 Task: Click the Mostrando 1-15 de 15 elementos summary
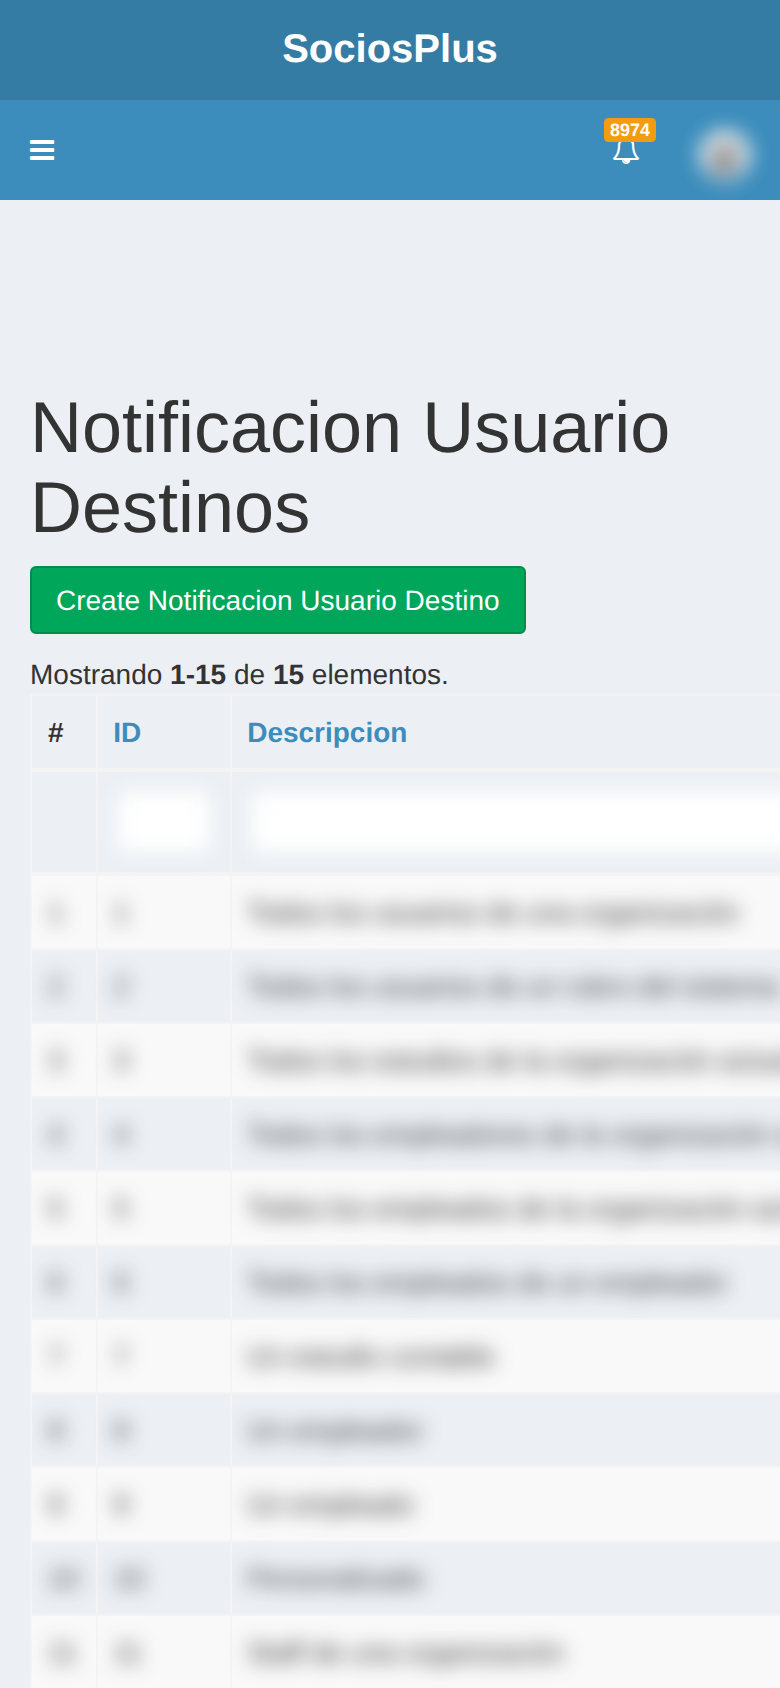click(x=239, y=675)
